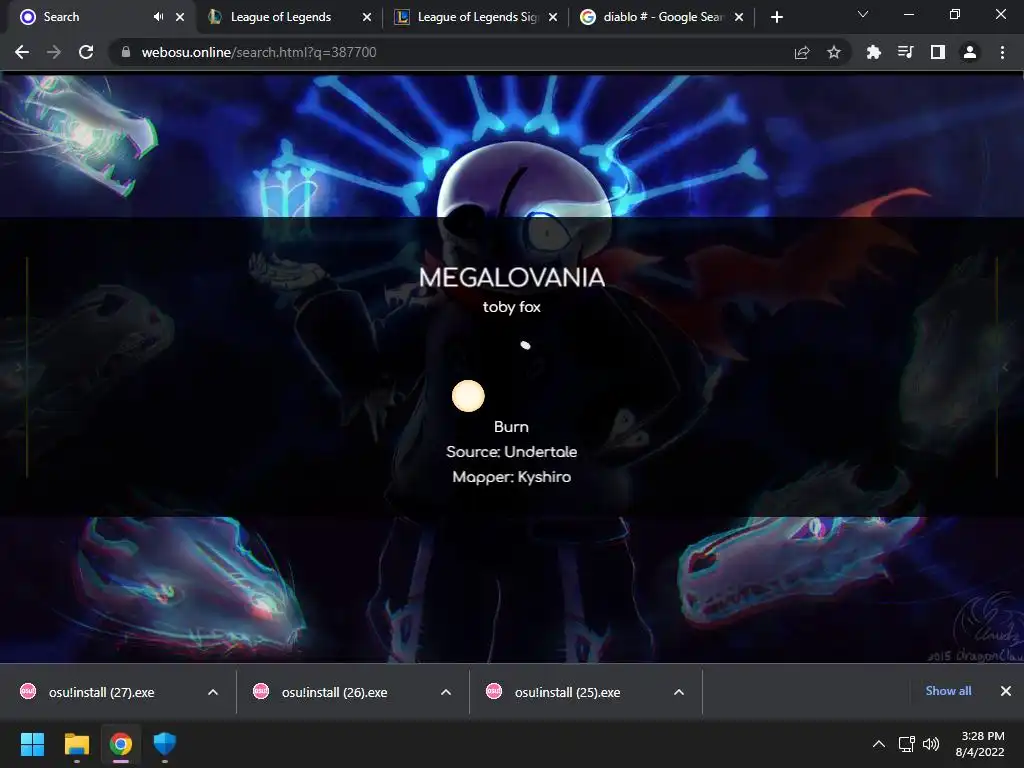Open media control icon

[906, 52]
